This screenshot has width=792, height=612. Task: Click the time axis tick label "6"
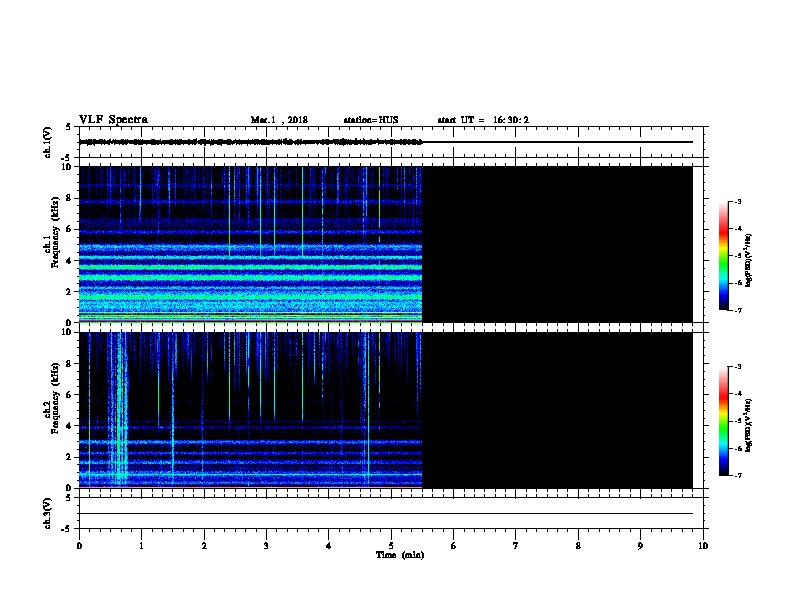click(x=453, y=546)
